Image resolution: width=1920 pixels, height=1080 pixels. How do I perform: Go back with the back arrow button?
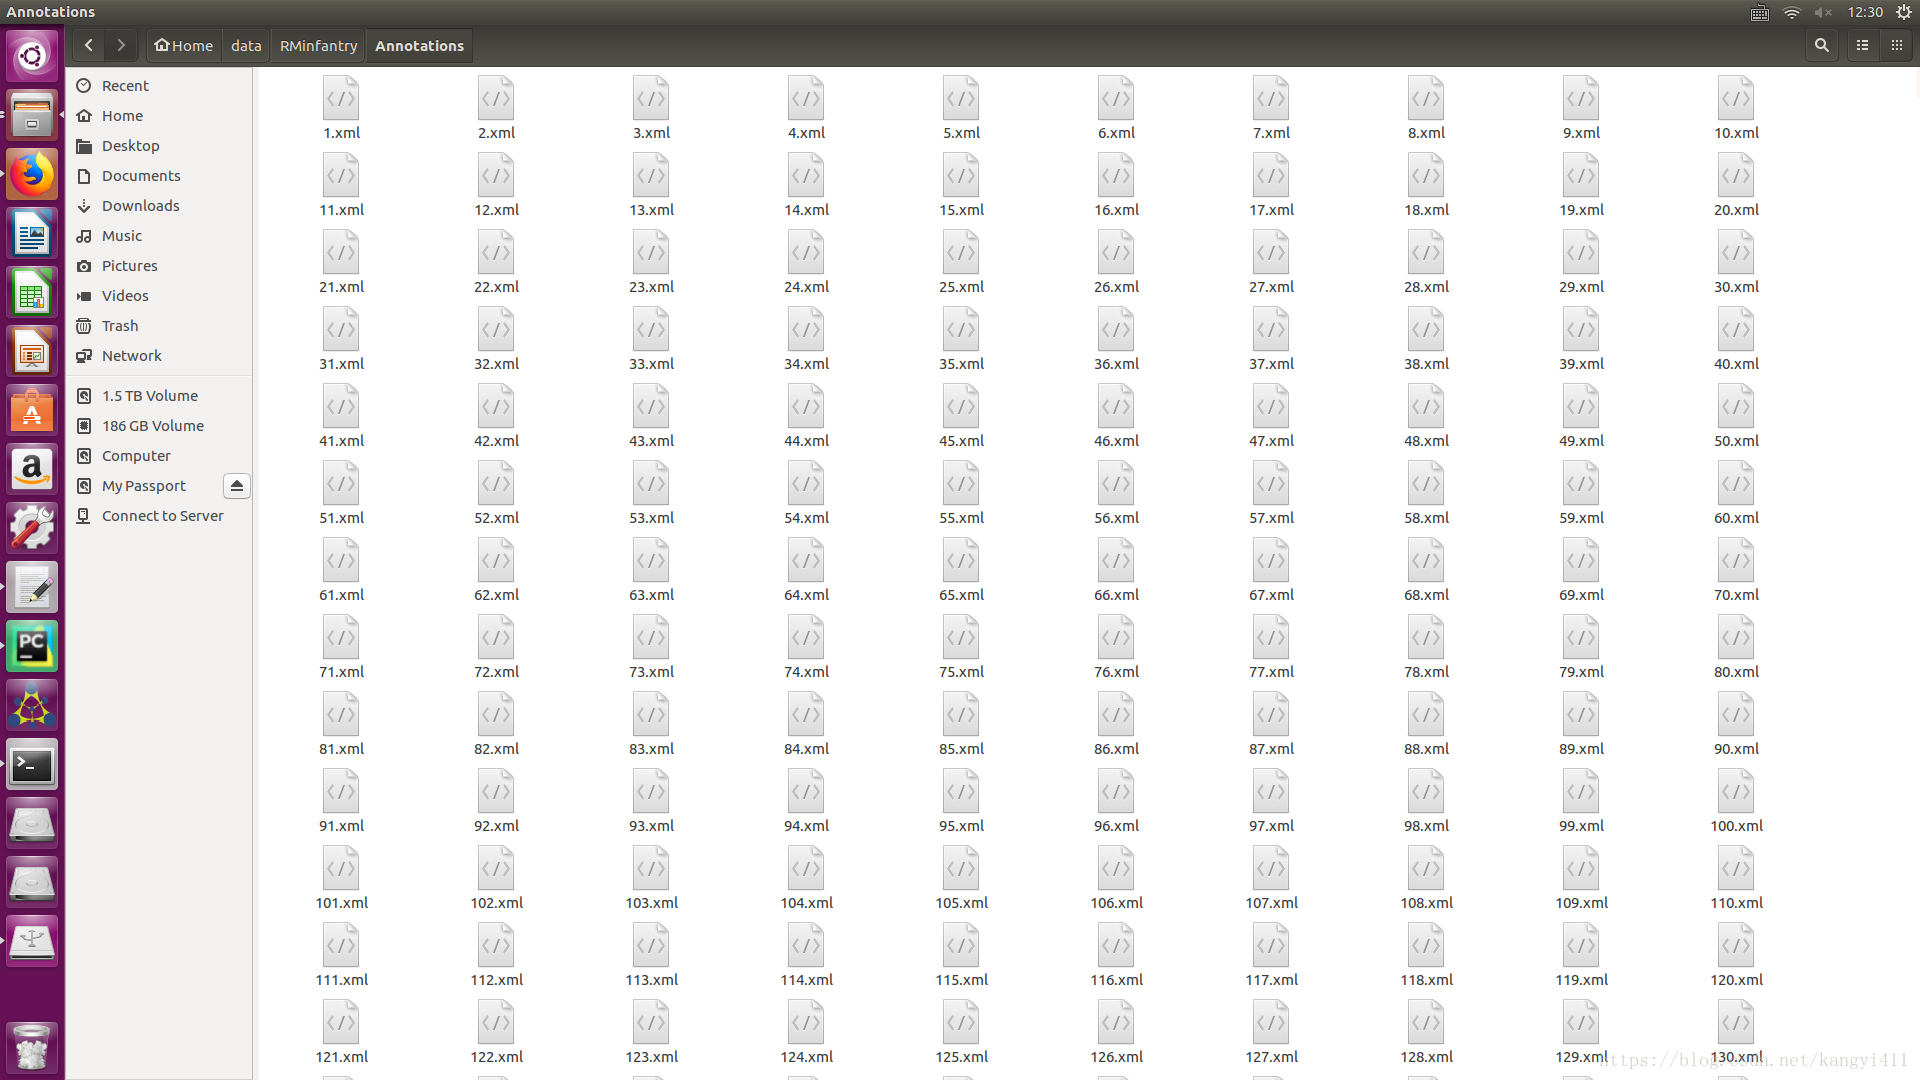pos(89,45)
